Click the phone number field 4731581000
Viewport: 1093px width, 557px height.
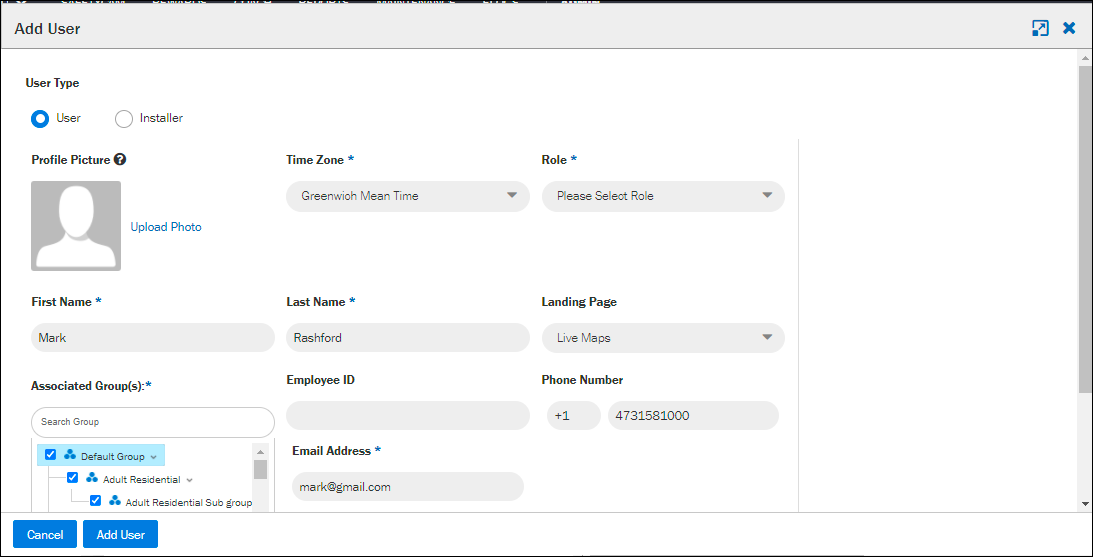pyautogui.click(x=694, y=415)
